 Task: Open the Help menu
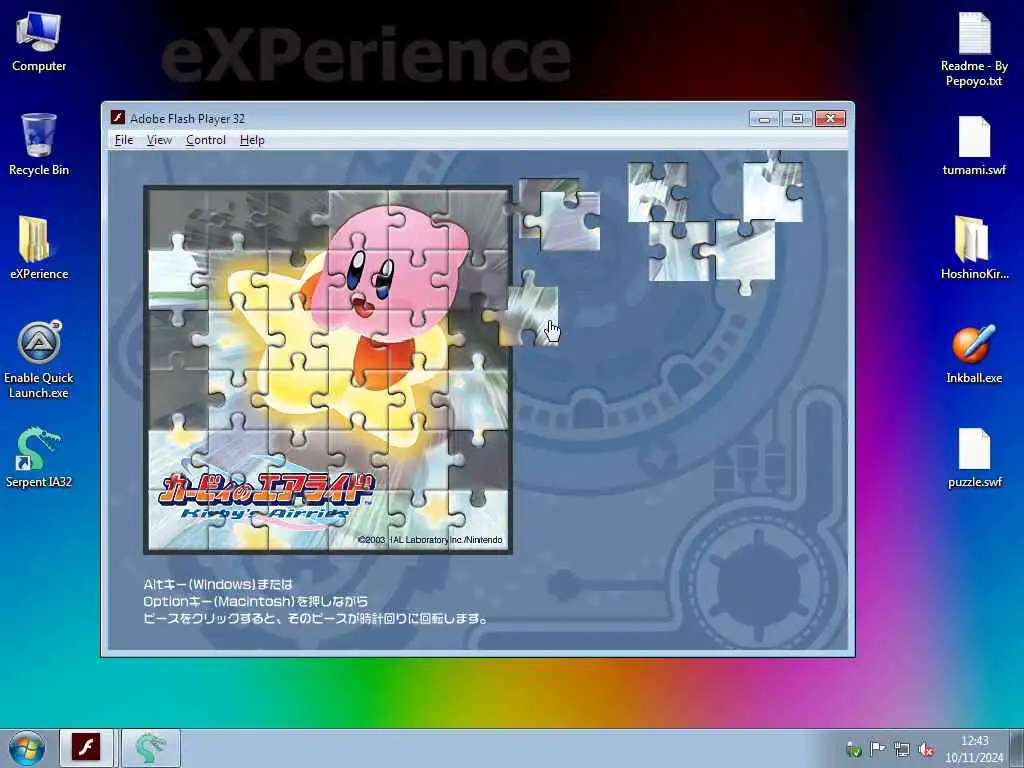click(x=252, y=140)
